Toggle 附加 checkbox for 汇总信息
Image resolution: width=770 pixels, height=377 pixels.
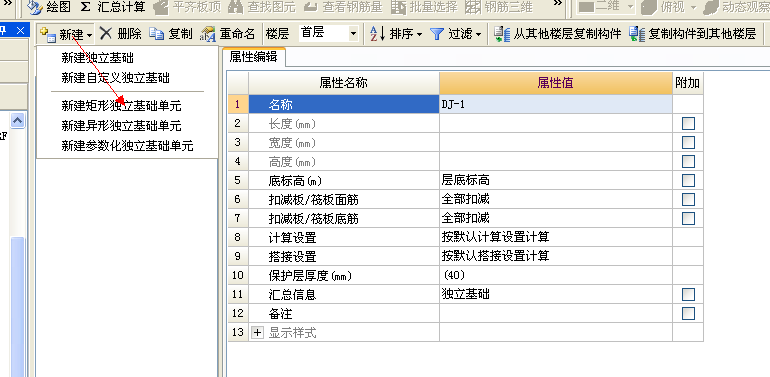688,295
